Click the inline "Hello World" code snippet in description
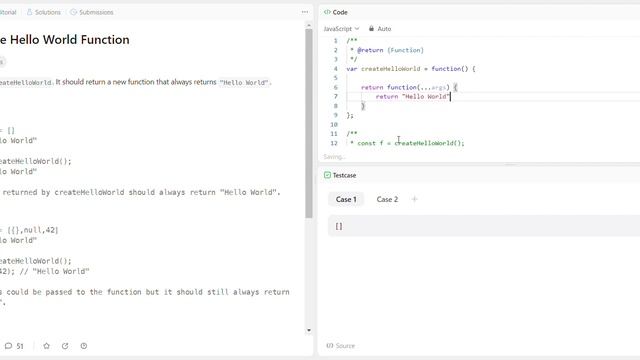The width and height of the screenshot is (640, 360). 244,82
